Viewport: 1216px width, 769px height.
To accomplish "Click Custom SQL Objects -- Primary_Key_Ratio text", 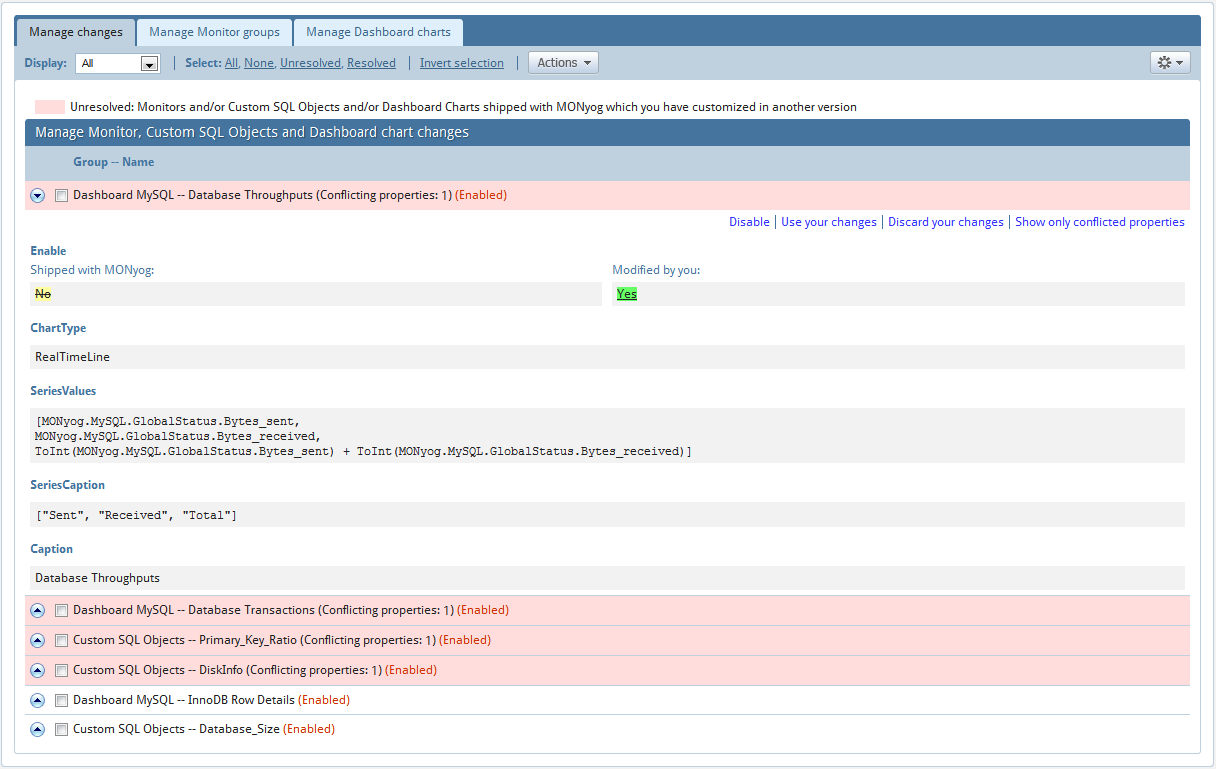I will point(186,640).
